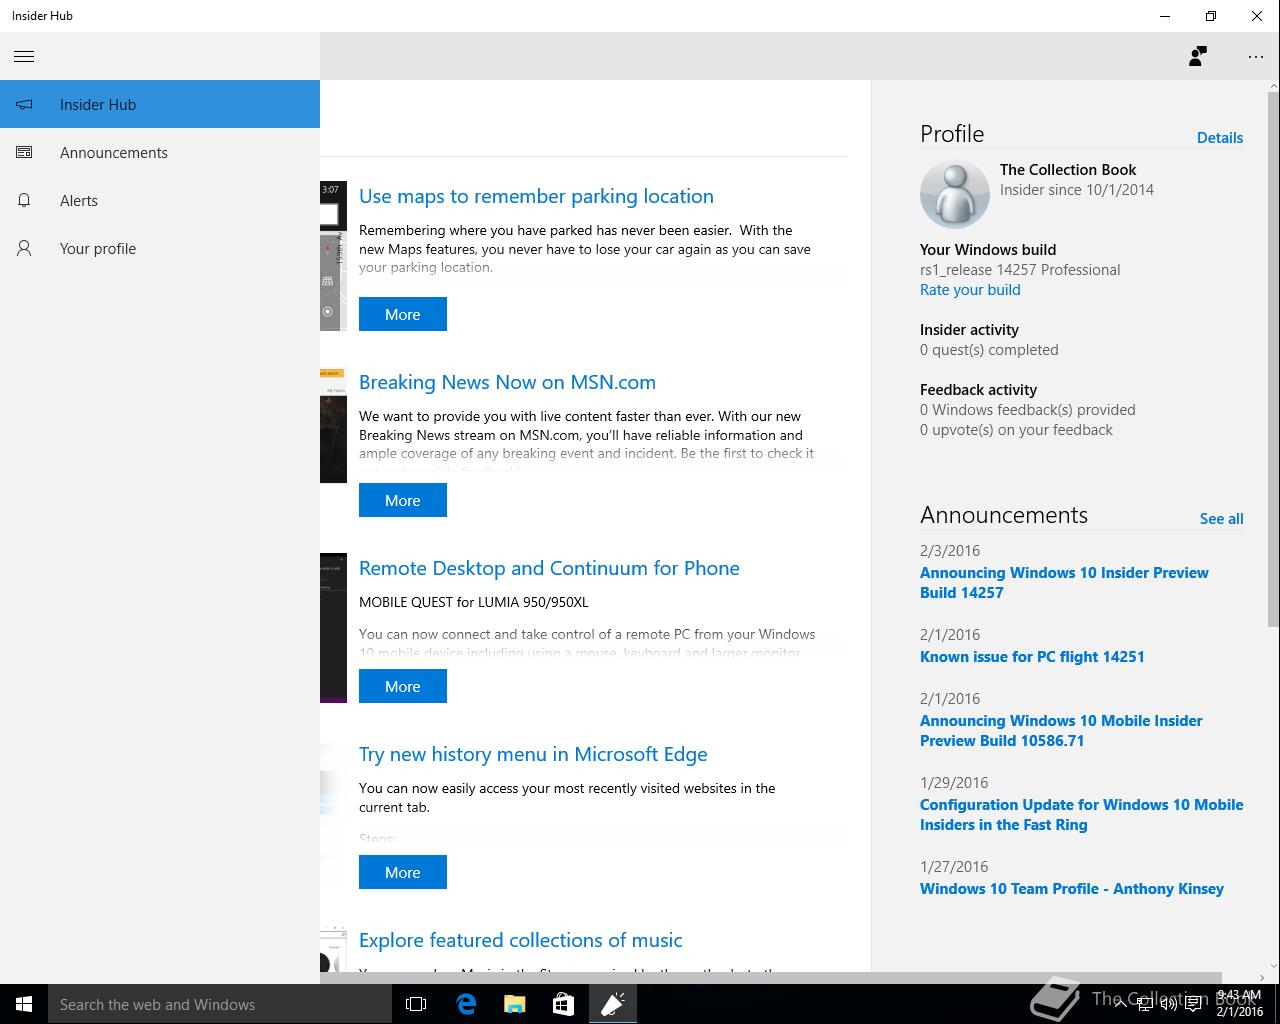
Task: Go to Your profile in sidebar
Action: (160, 248)
